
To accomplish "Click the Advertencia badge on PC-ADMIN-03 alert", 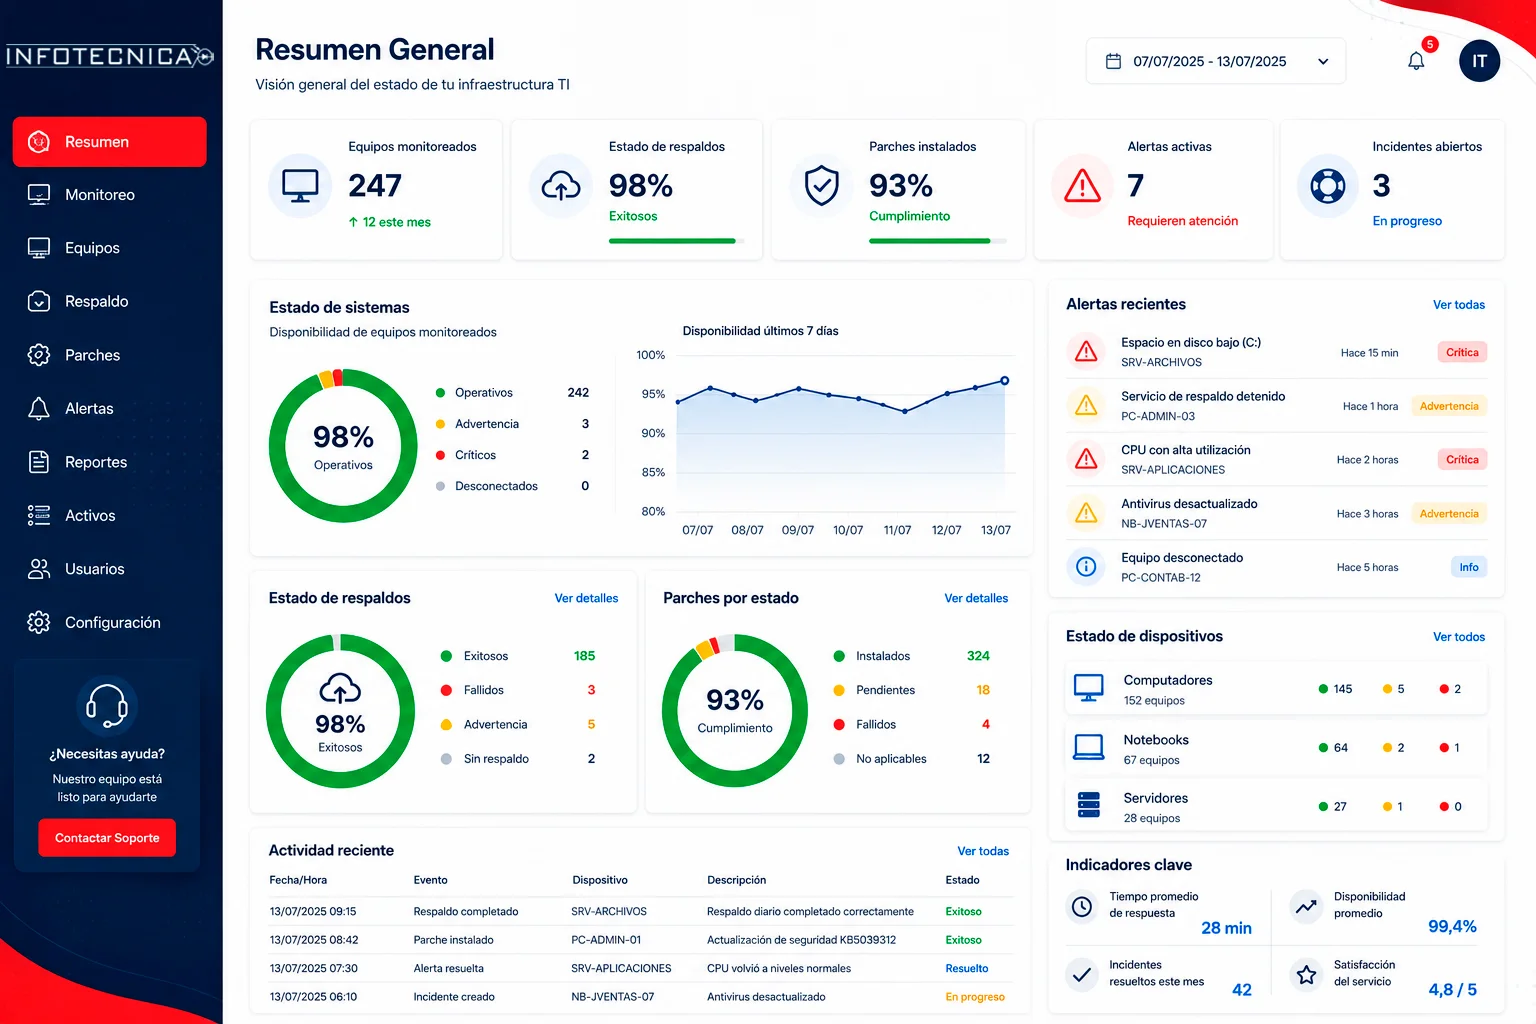I will tap(1449, 406).
